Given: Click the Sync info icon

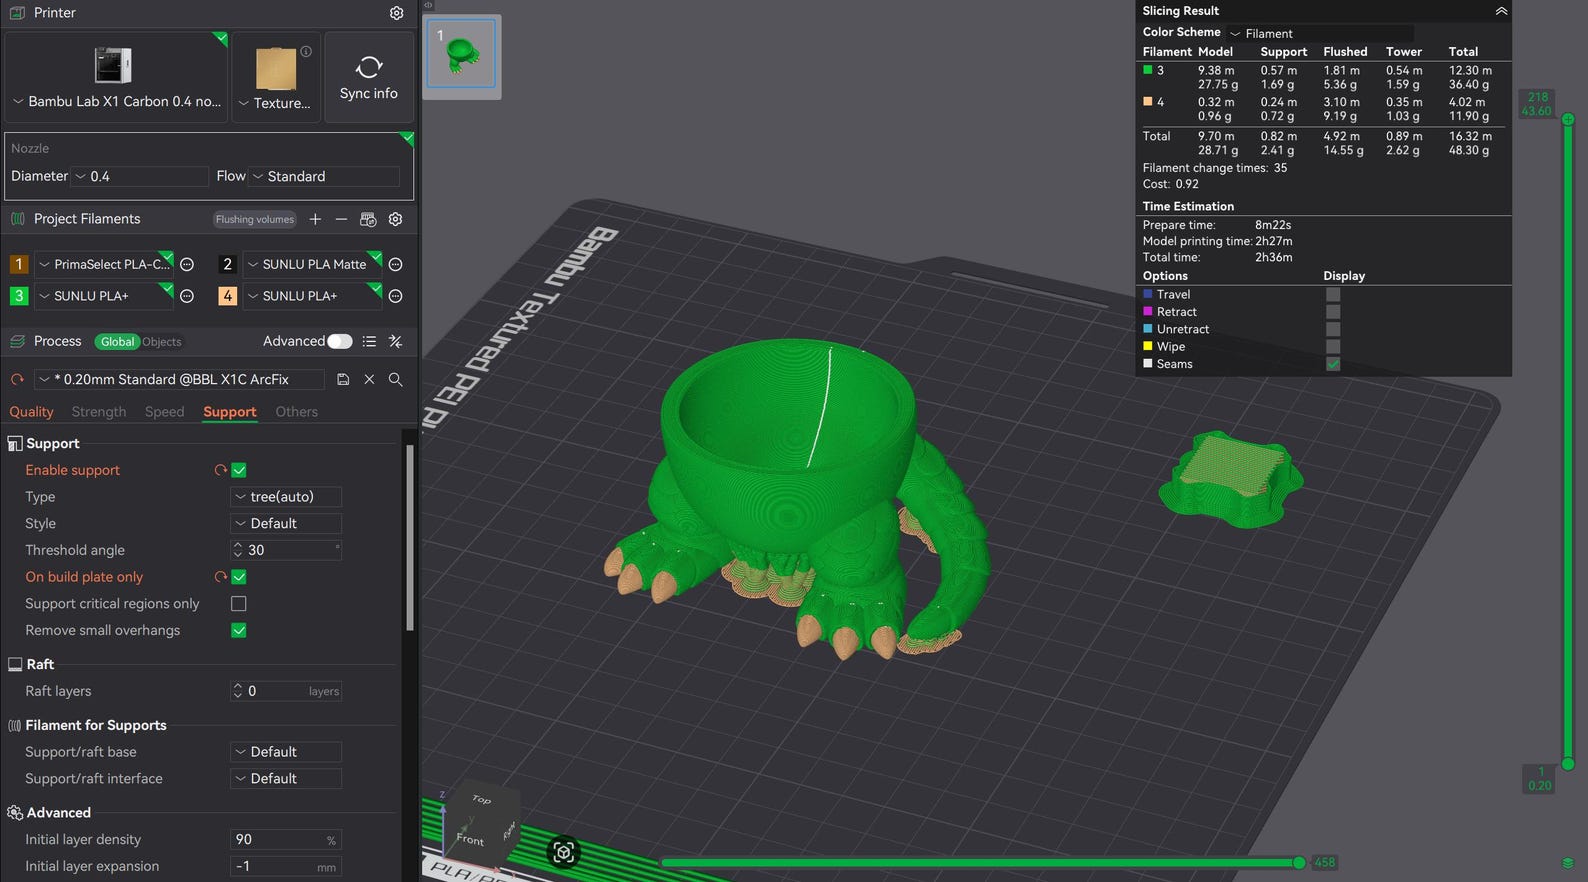Looking at the screenshot, I should [x=369, y=67].
